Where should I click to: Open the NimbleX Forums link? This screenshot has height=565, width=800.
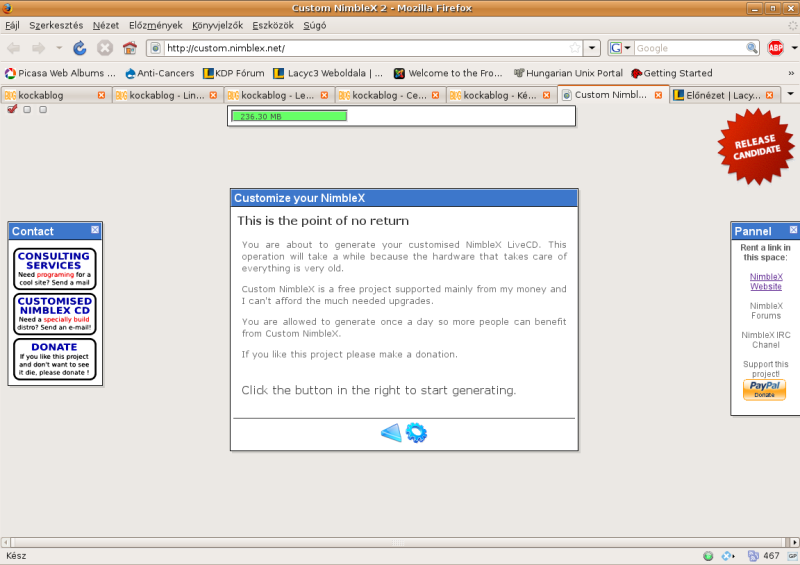point(766,310)
